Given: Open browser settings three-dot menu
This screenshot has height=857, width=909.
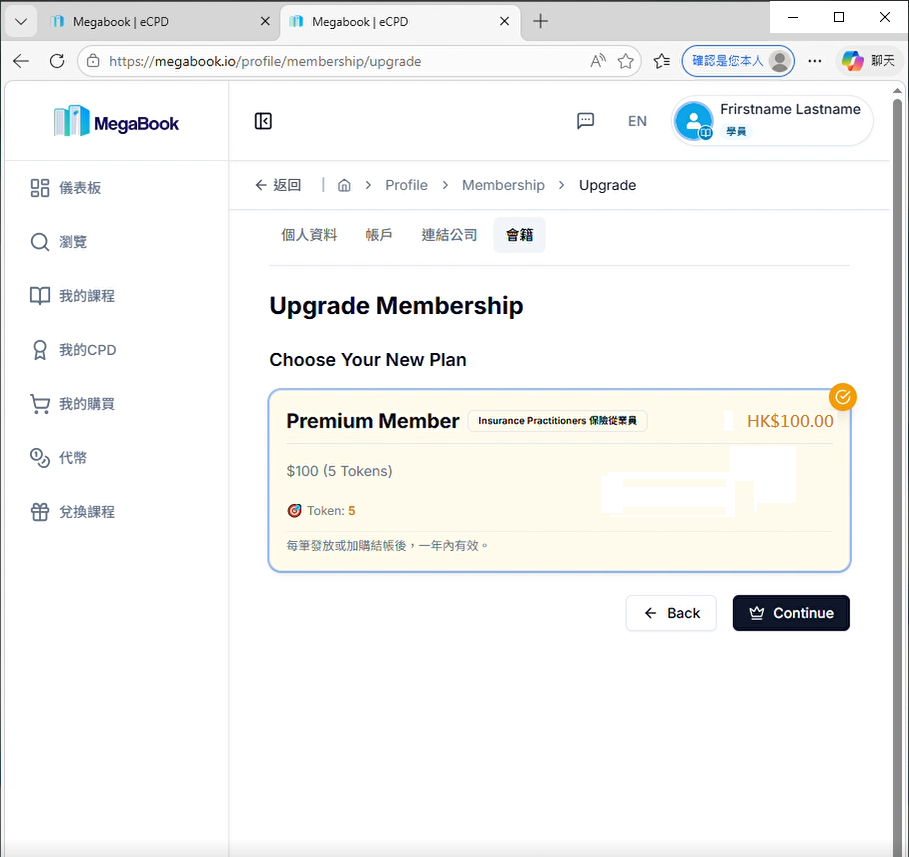Looking at the screenshot, I should (x=815, y=61).
